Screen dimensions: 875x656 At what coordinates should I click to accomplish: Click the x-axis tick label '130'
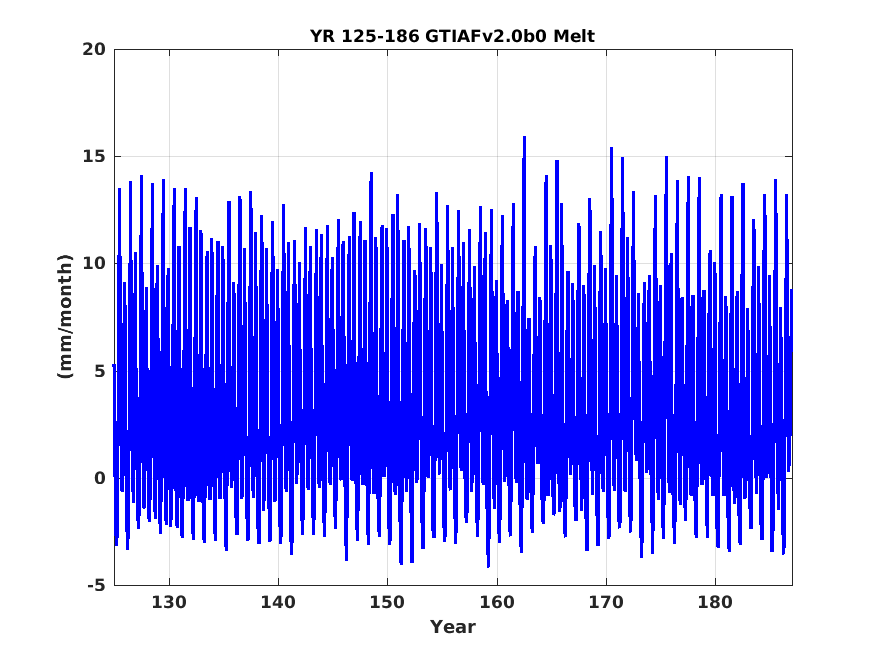(x=169, y=602)
